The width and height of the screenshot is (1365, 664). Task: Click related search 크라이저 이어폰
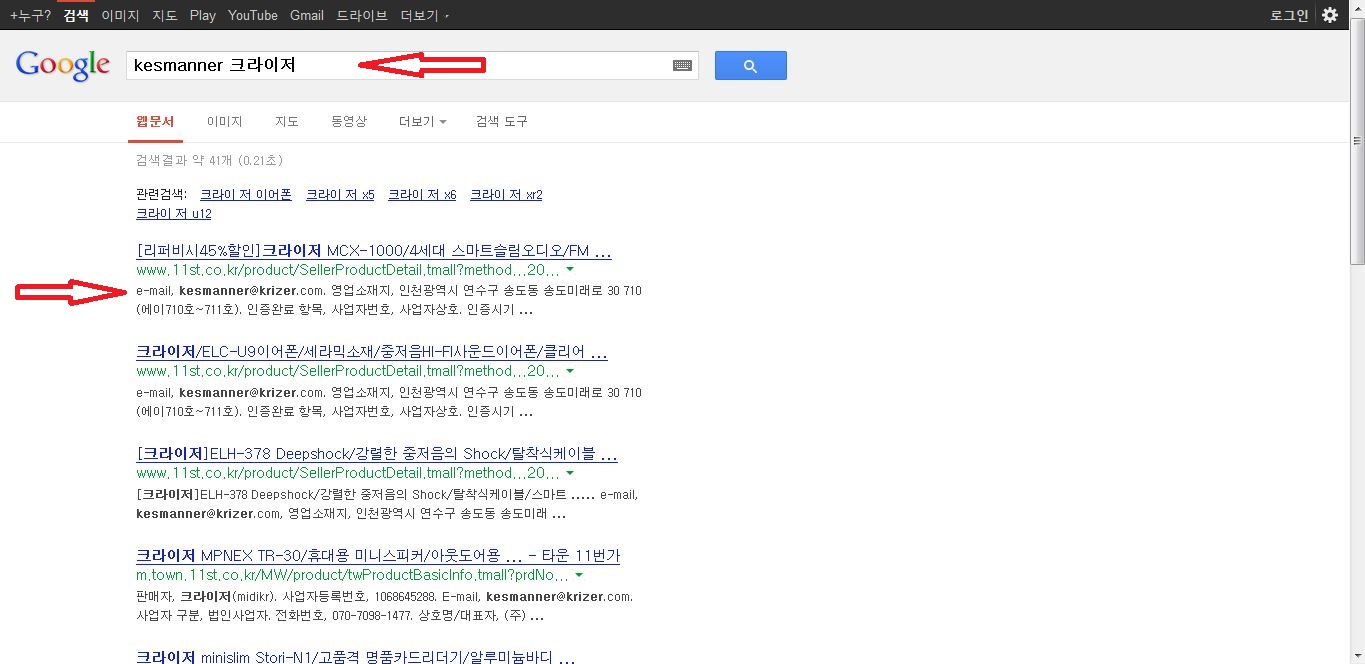click(x=246, y=195)
